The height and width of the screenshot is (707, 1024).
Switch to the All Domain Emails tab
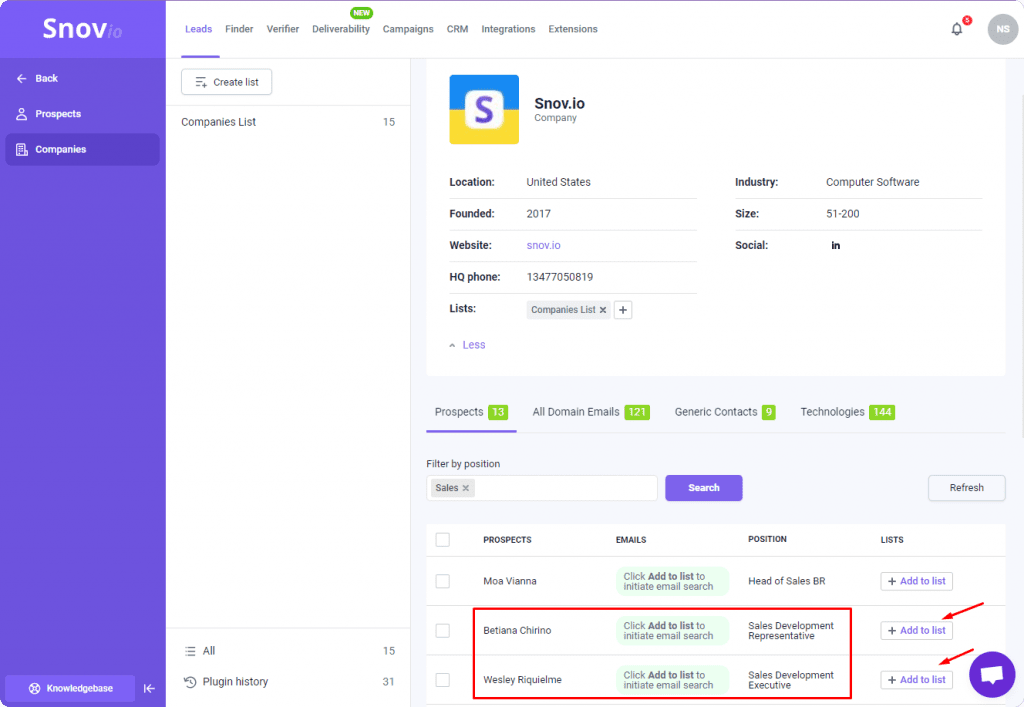pyautogui.click(x=574, y=411)
